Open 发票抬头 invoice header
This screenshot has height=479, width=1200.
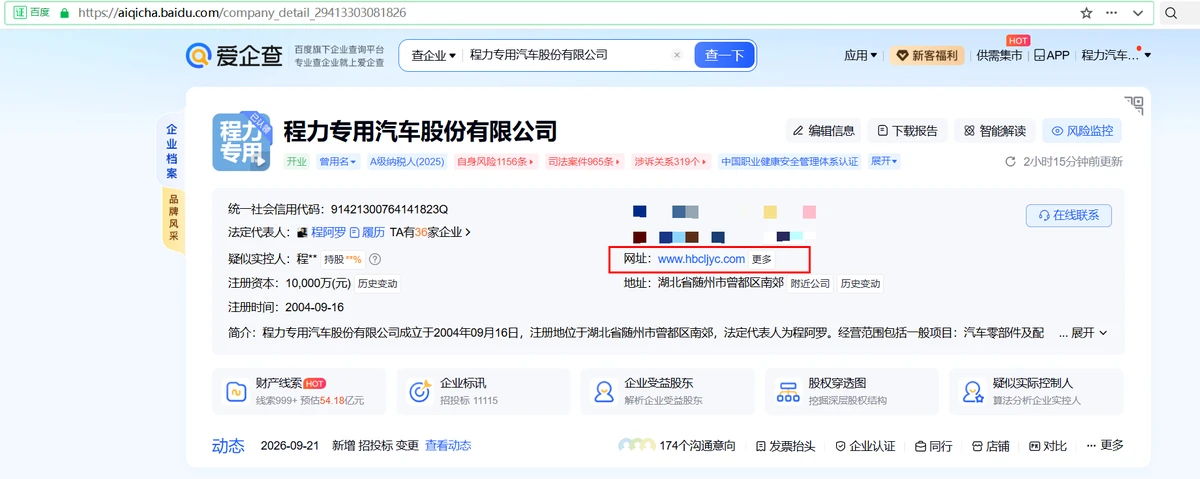click(785, 445)
